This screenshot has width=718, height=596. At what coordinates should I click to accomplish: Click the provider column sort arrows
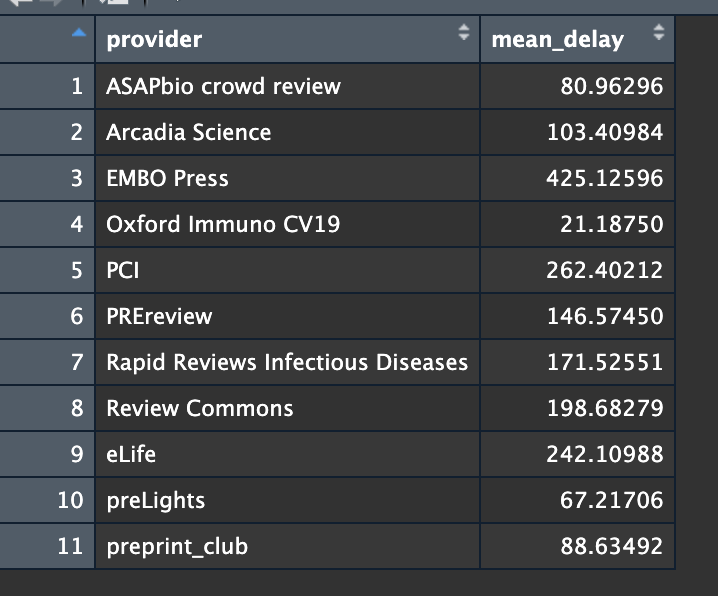[x=463, y=33]
